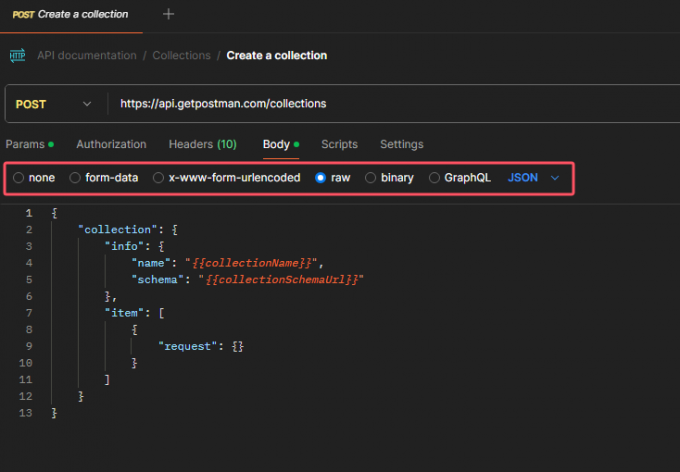
Task: Click the "name" key on line 4
Action: click(x=150, y=263)
